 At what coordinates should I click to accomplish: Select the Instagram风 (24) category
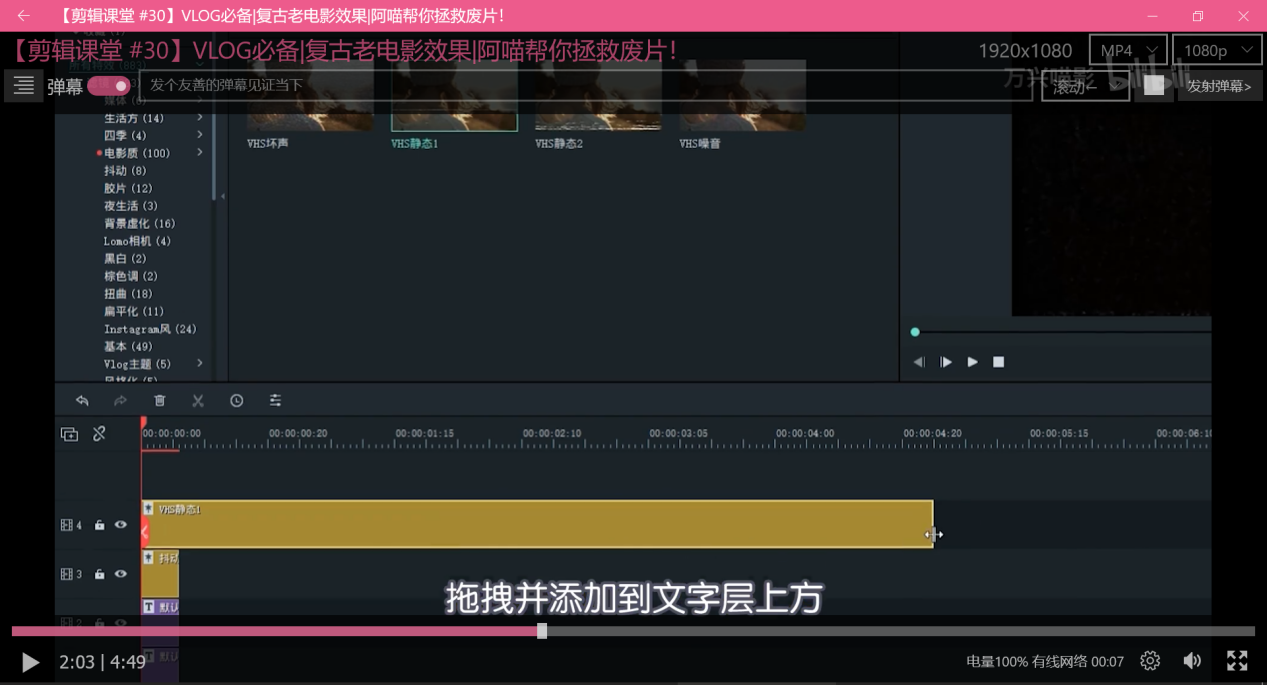(150, 329)
